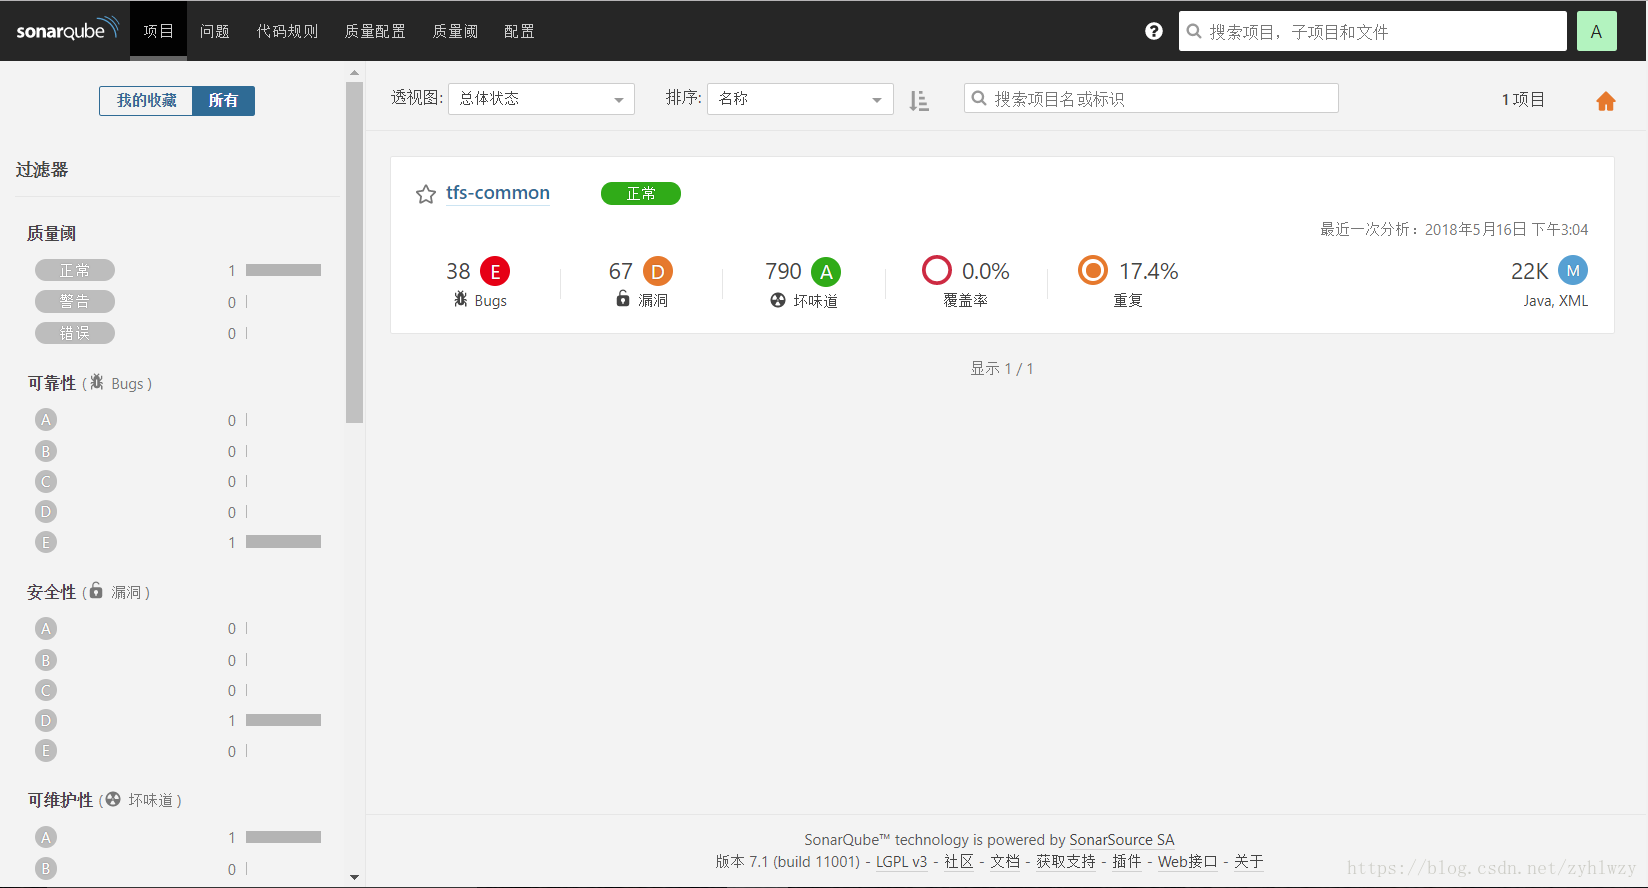The width and height of the screenshot is (1648, 888).
Task: Open the 质量阈 navigation tab
Action: (x=455, y=31)
